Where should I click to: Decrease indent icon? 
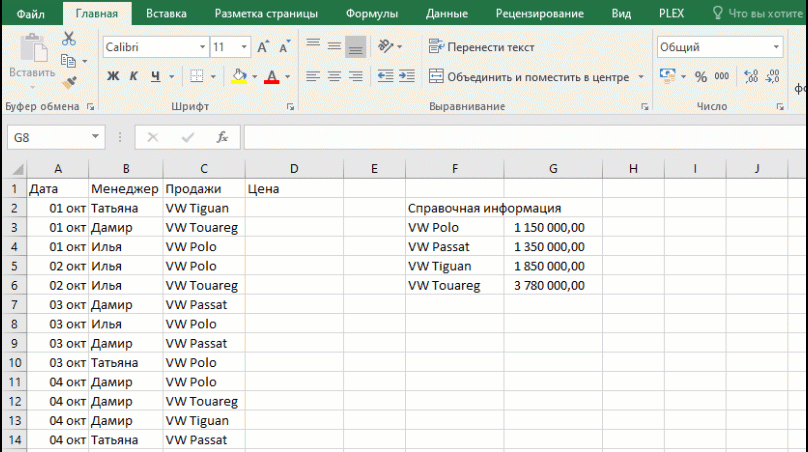pos(385,76)
